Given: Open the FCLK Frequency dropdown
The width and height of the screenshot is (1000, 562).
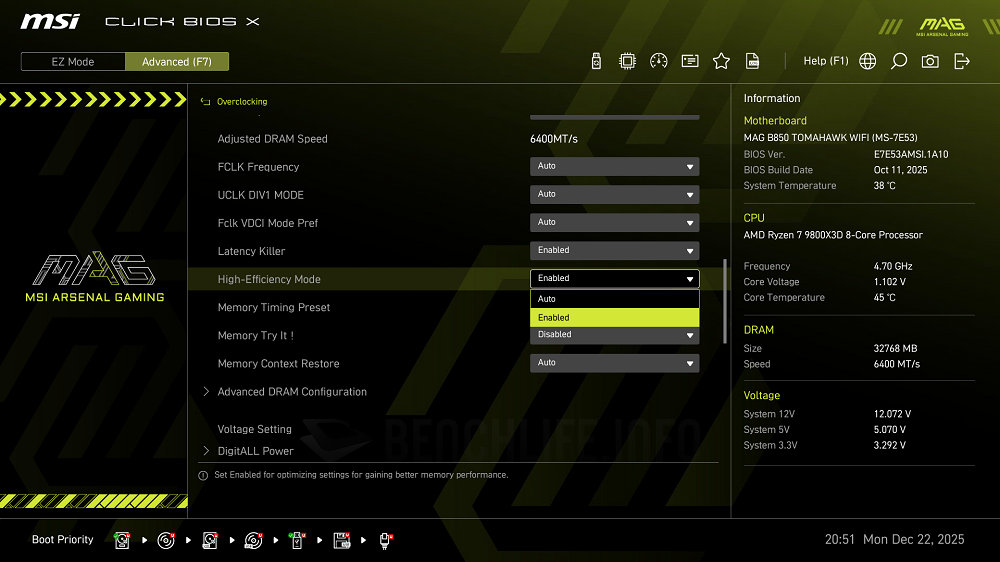Looking at the screenshot, I should [614, 166].
